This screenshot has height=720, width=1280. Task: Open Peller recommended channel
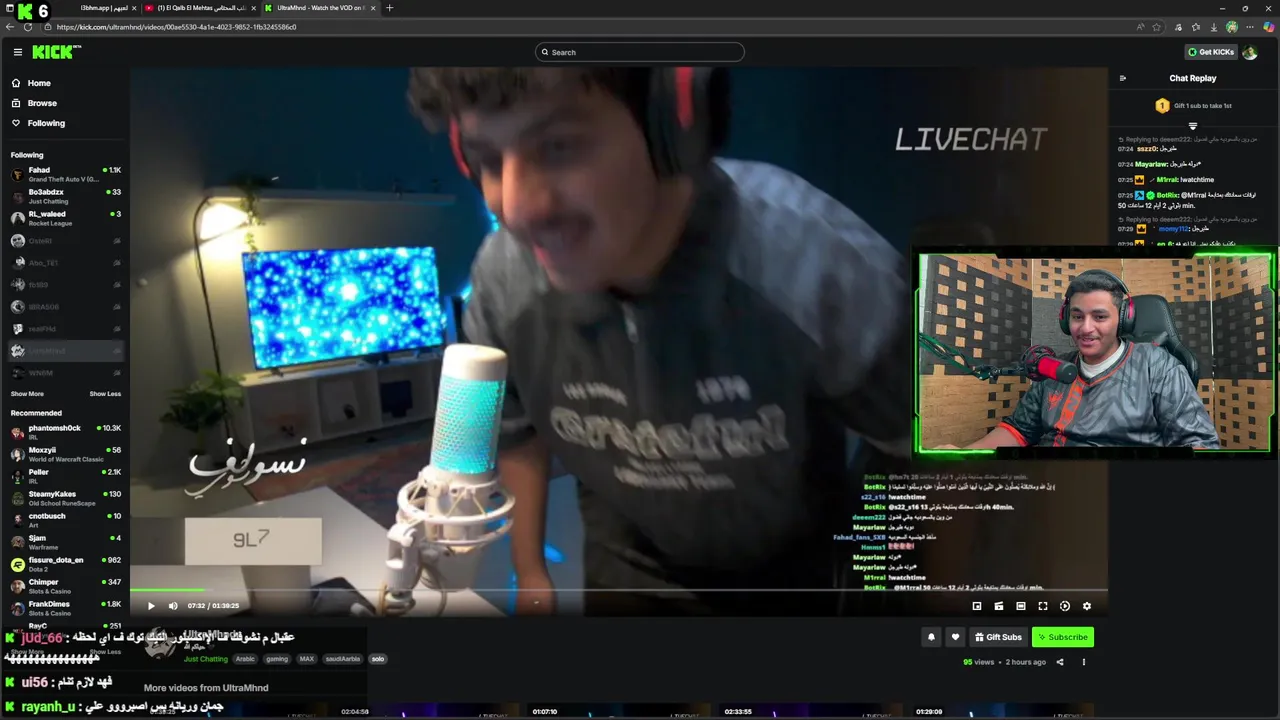pyautogui.click(x=65, y=476)
